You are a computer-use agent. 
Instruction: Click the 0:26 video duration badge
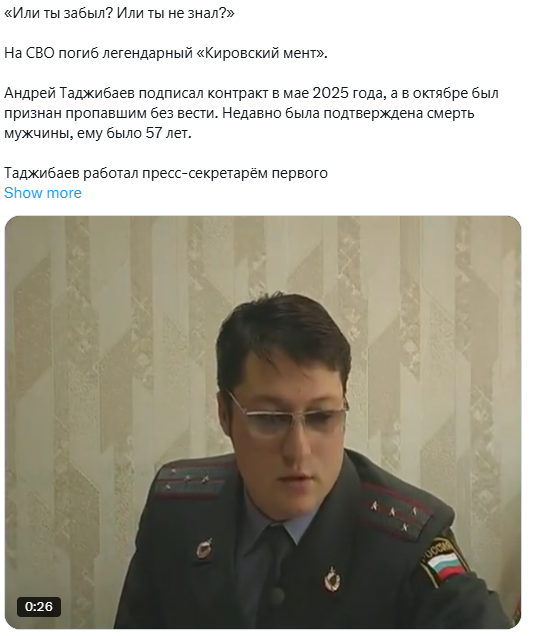tap(39, 606)
